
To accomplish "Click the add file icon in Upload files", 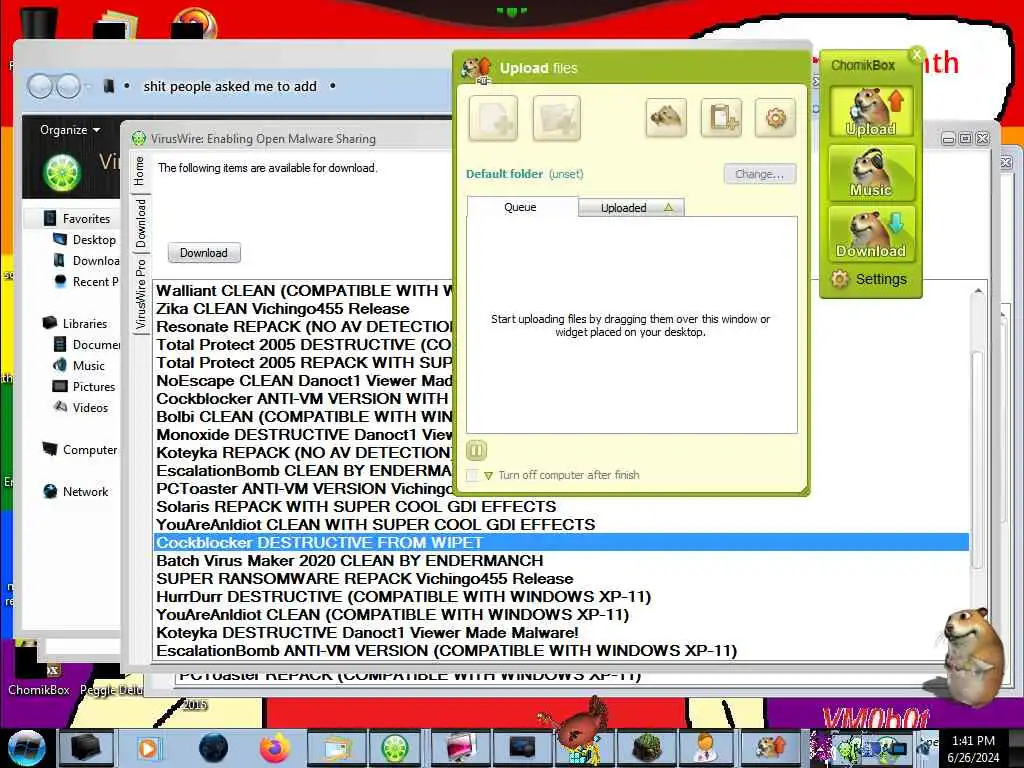I will [493, 118].
